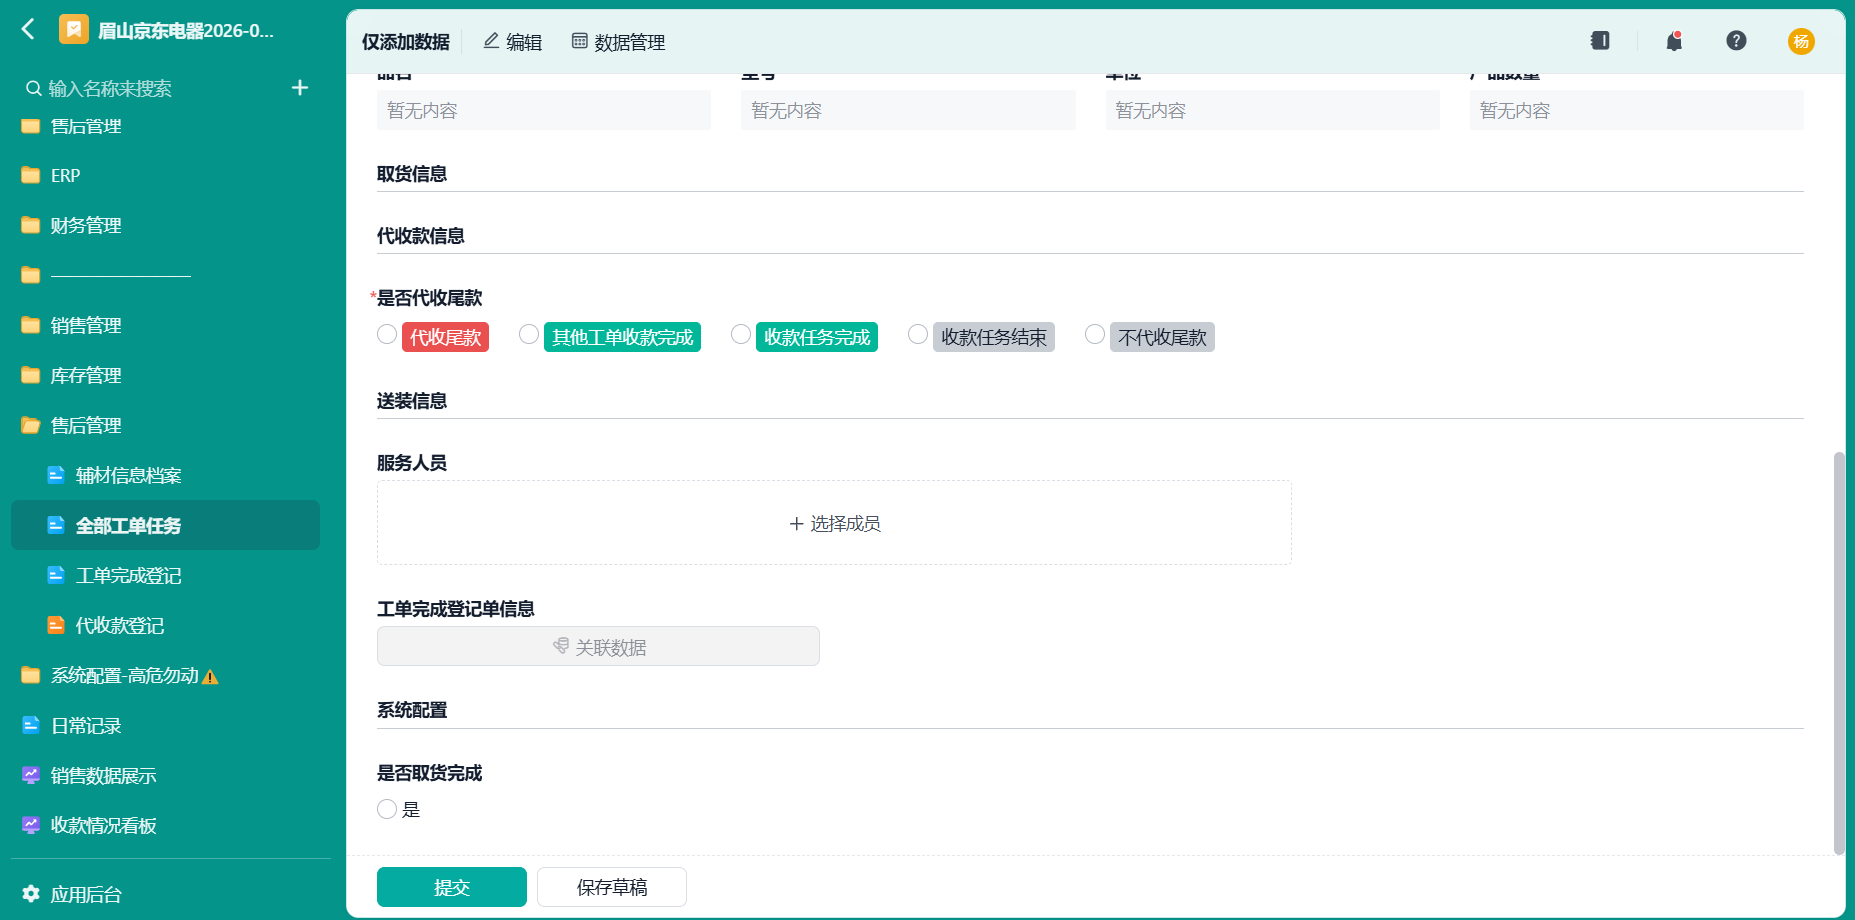1855x920 pixels.
Task: Select 不代收尾款 radio option
Action: 1095,335
